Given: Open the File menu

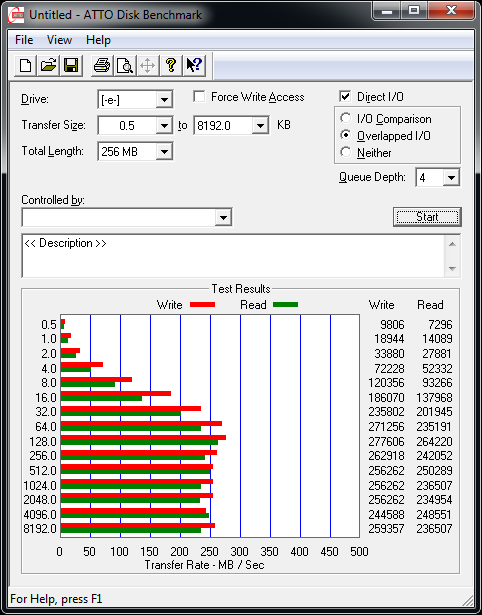Looking at the screenshot, I should [x=24, y=40].
